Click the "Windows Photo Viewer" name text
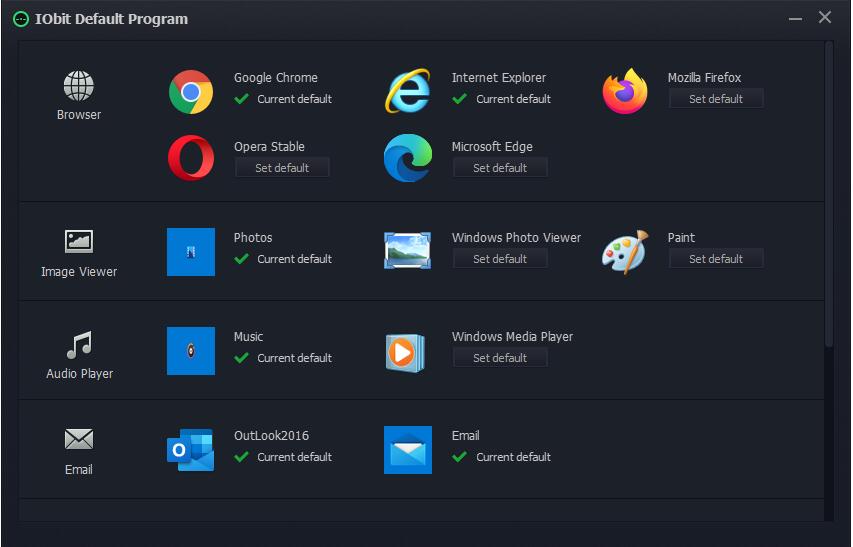Viewport: 853px width, 547px height. (516, 238)
